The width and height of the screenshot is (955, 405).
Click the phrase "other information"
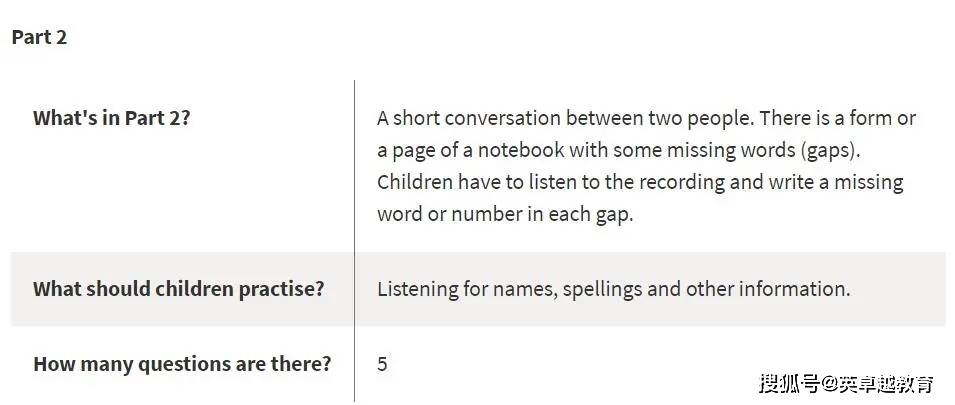coord(767,289)
